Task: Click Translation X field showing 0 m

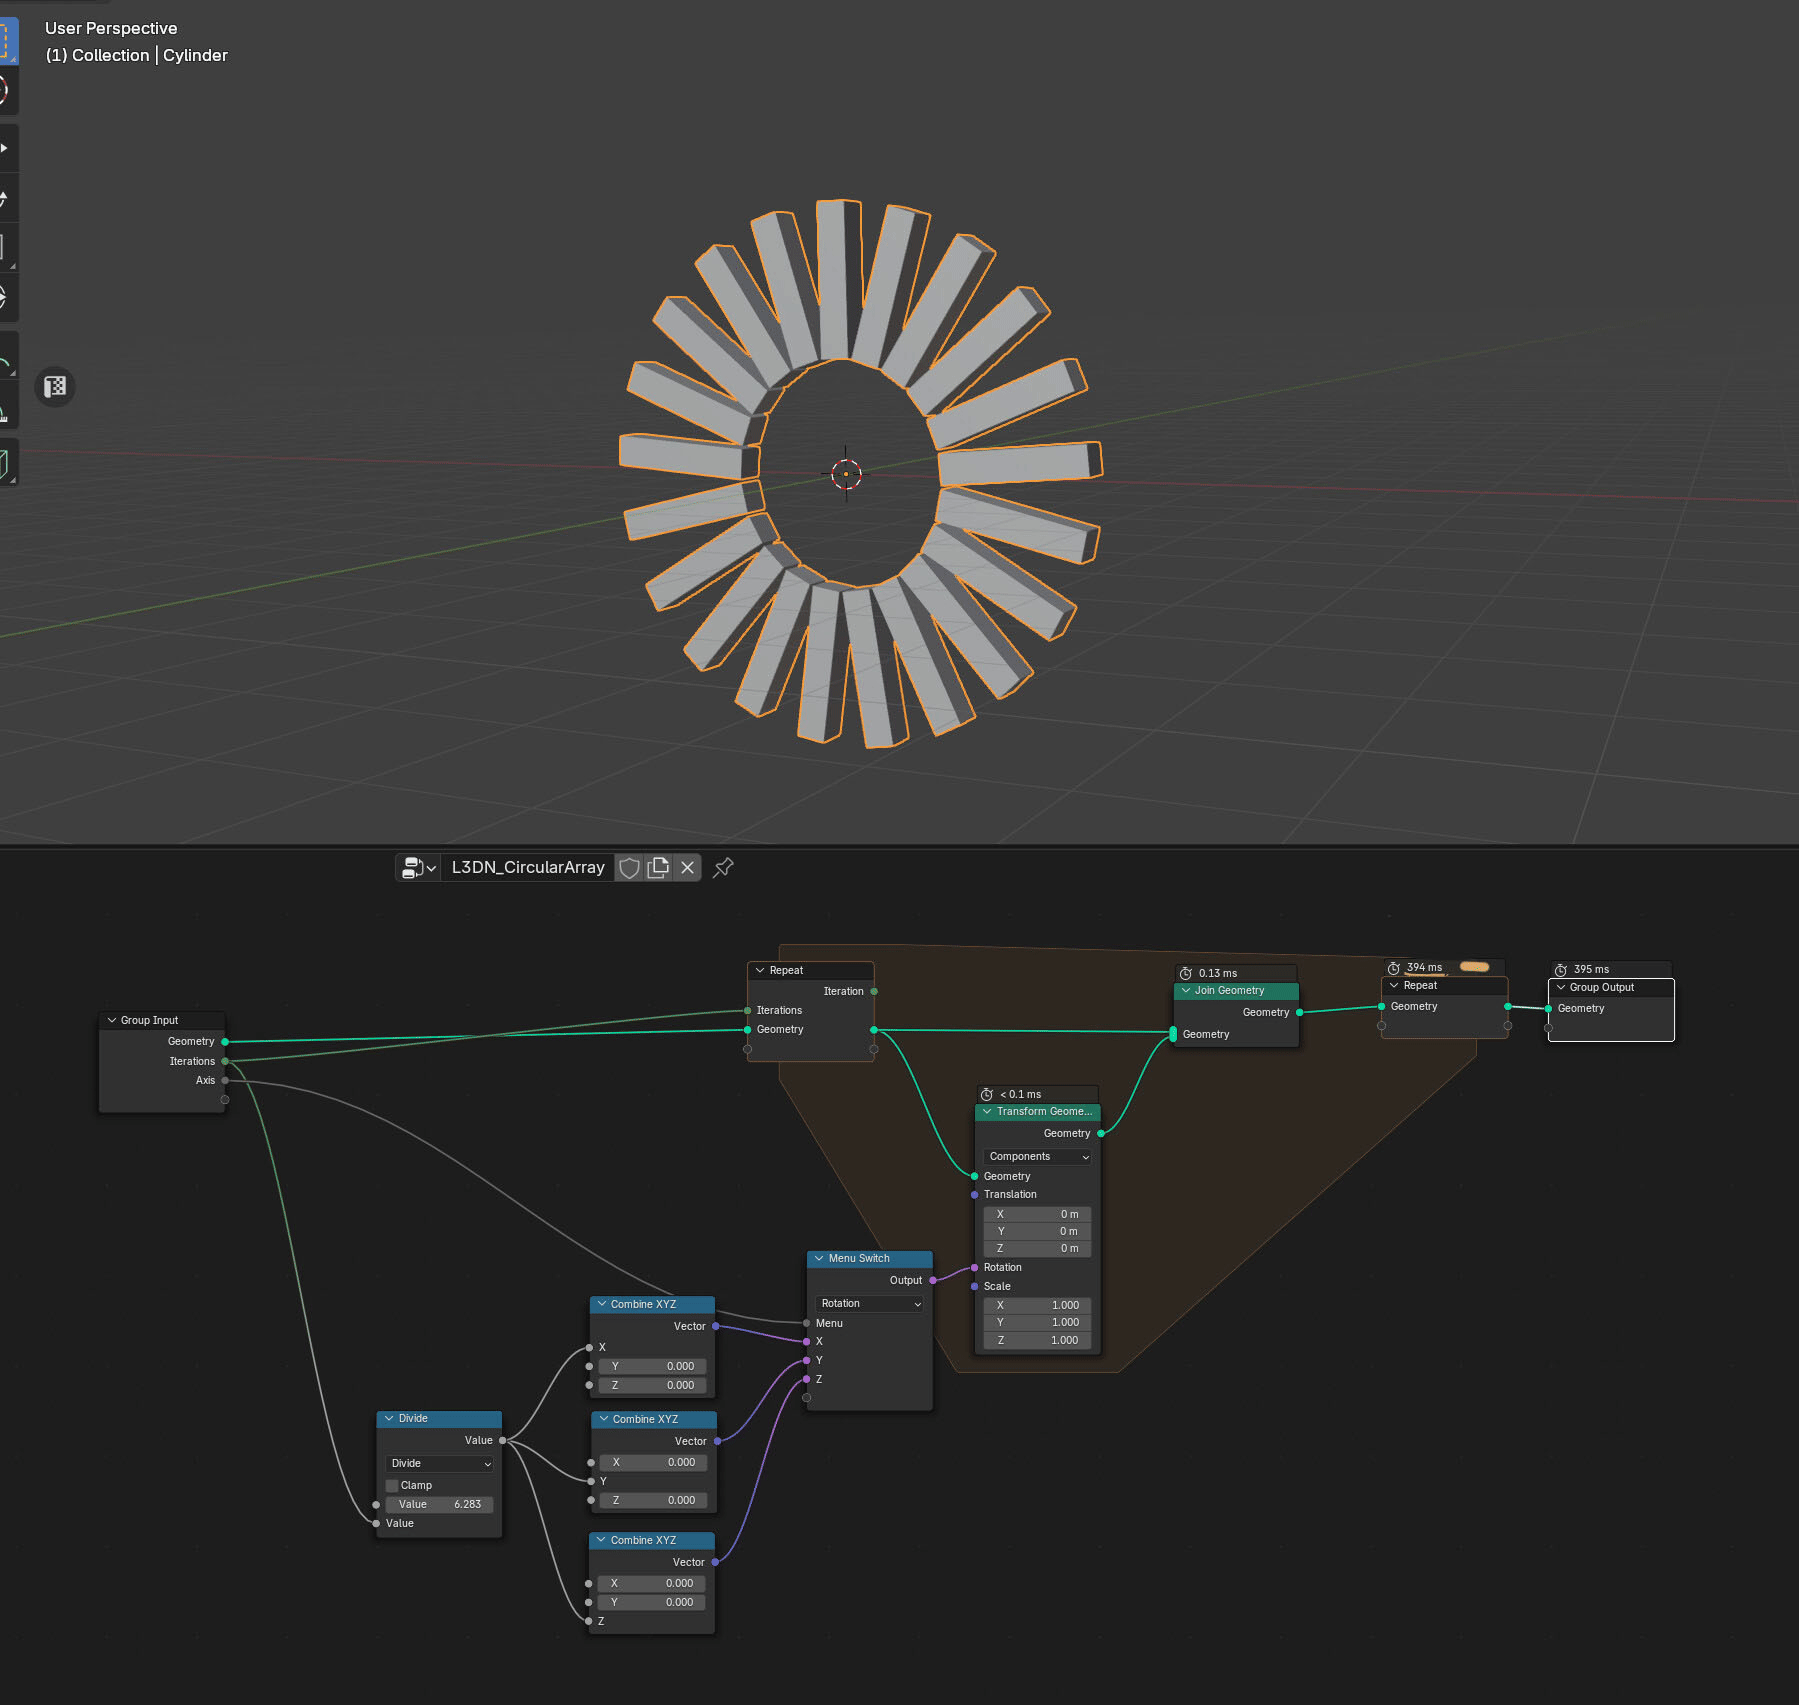Action: coord(1038,1214)
